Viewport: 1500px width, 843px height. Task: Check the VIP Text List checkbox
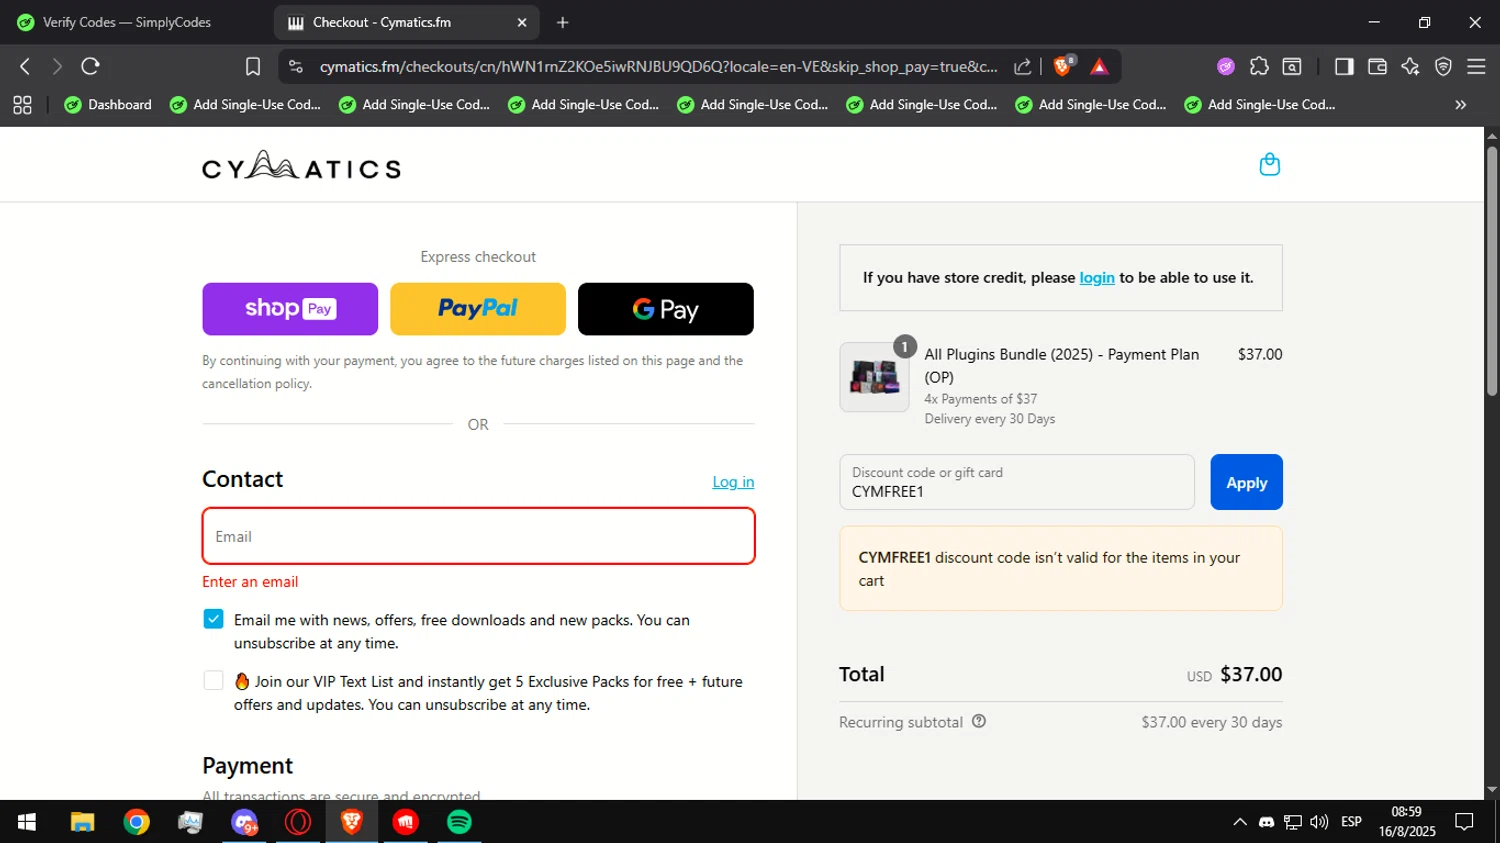pyautogui.click(x=213, y=681)
